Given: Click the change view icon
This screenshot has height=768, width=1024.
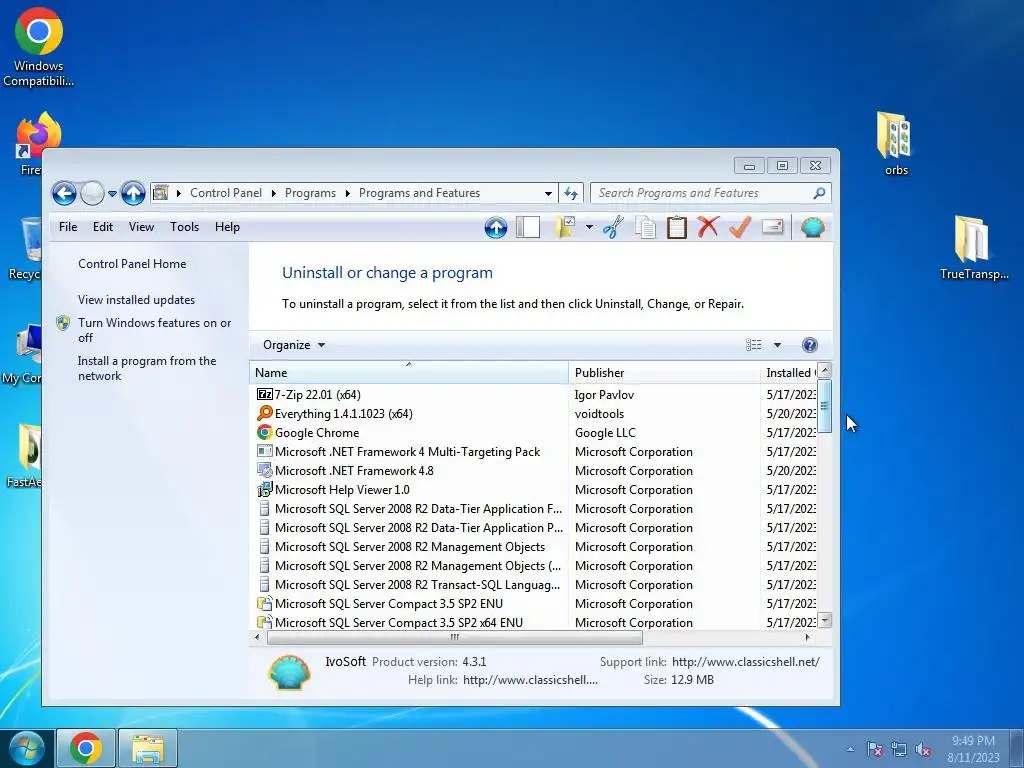Looking at the screenshot, I should click(754, 345).
